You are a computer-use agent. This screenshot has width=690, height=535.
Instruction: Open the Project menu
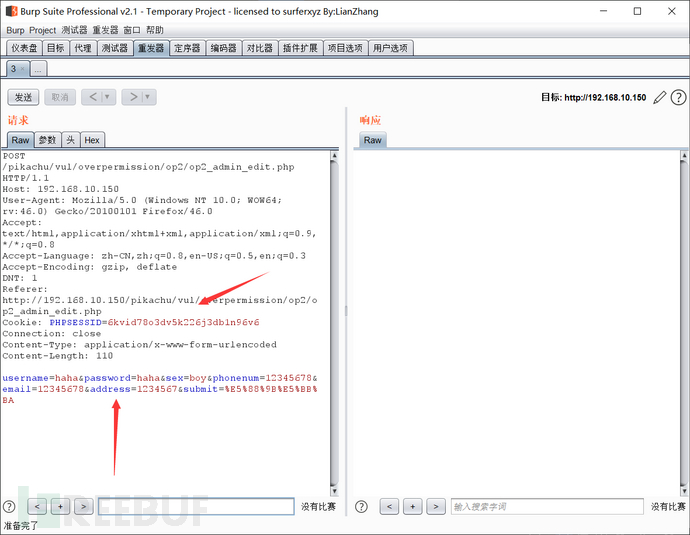pos(43,30)
